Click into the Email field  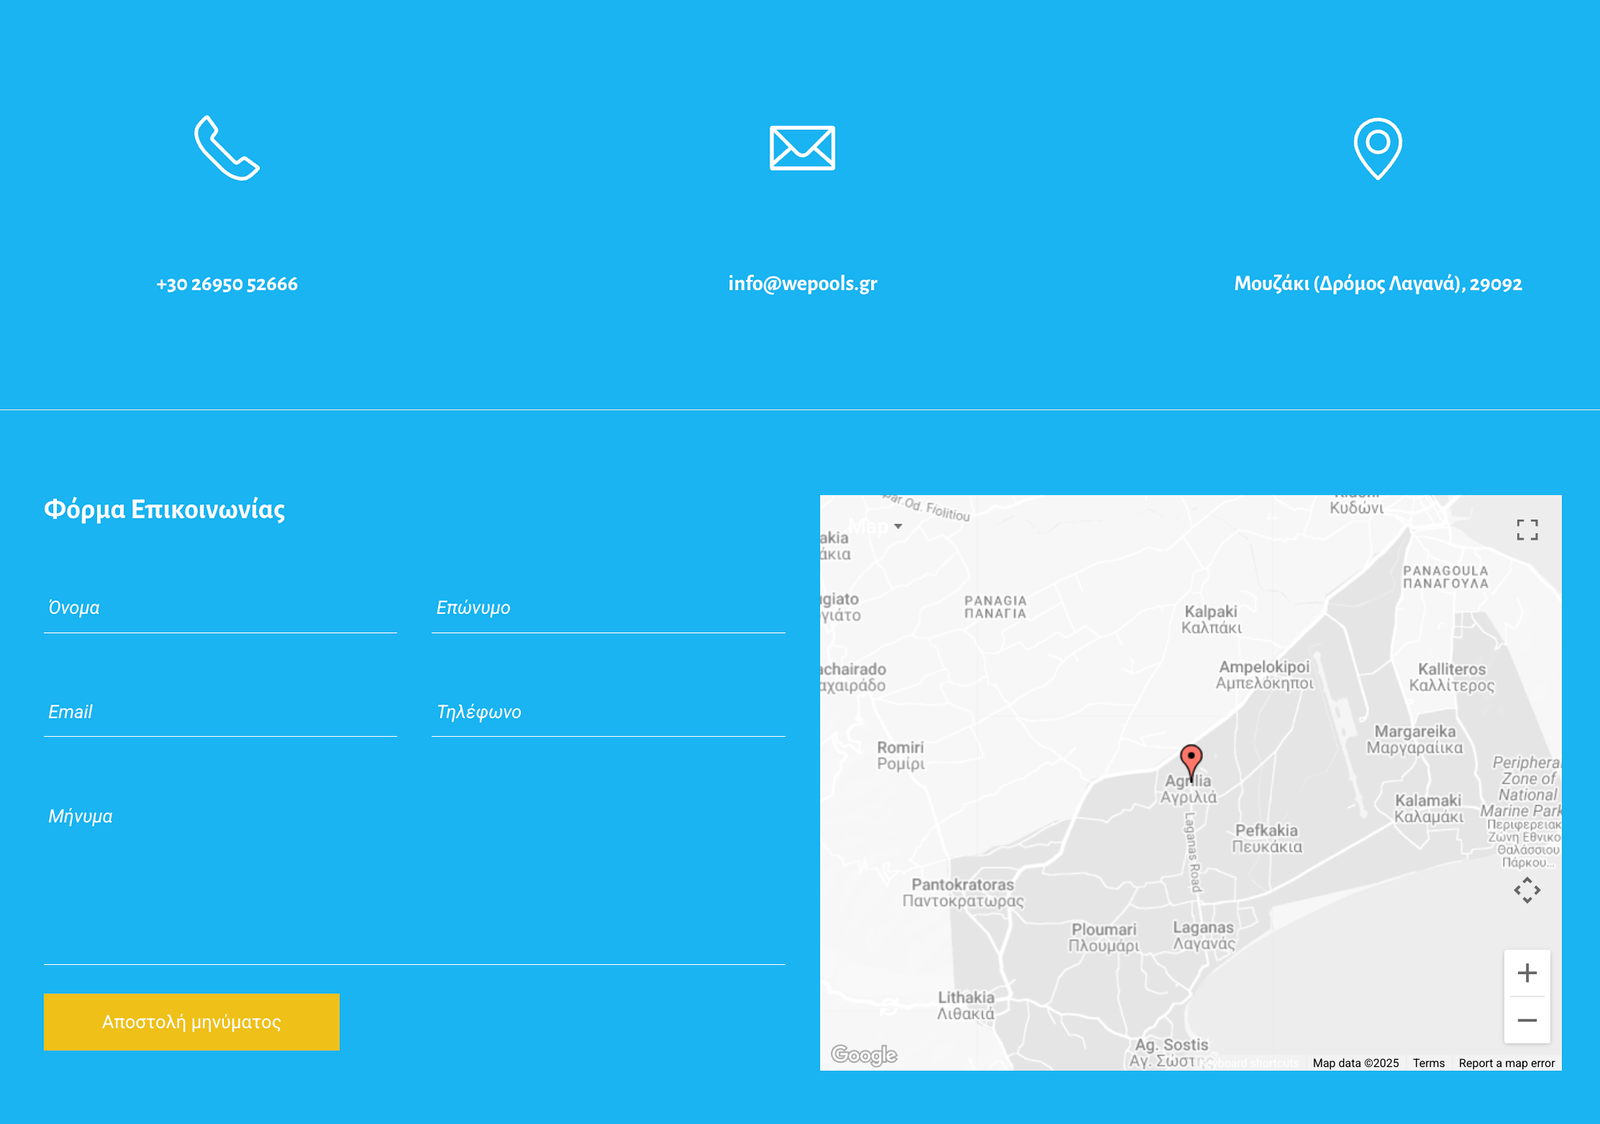220,712
